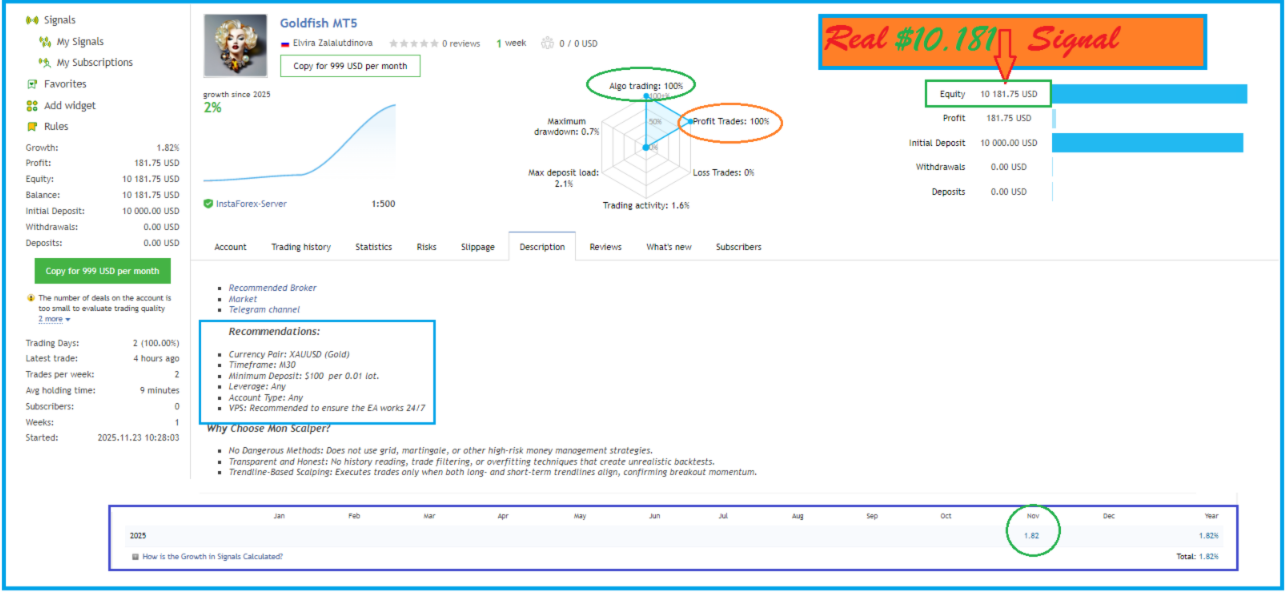The image size is (1286, 594).
Task: Open the Risks tab
Action: pos(426,247)
